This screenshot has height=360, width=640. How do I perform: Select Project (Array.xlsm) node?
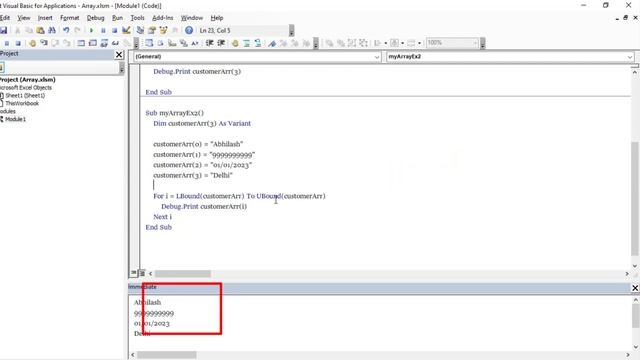coord(28,80)
